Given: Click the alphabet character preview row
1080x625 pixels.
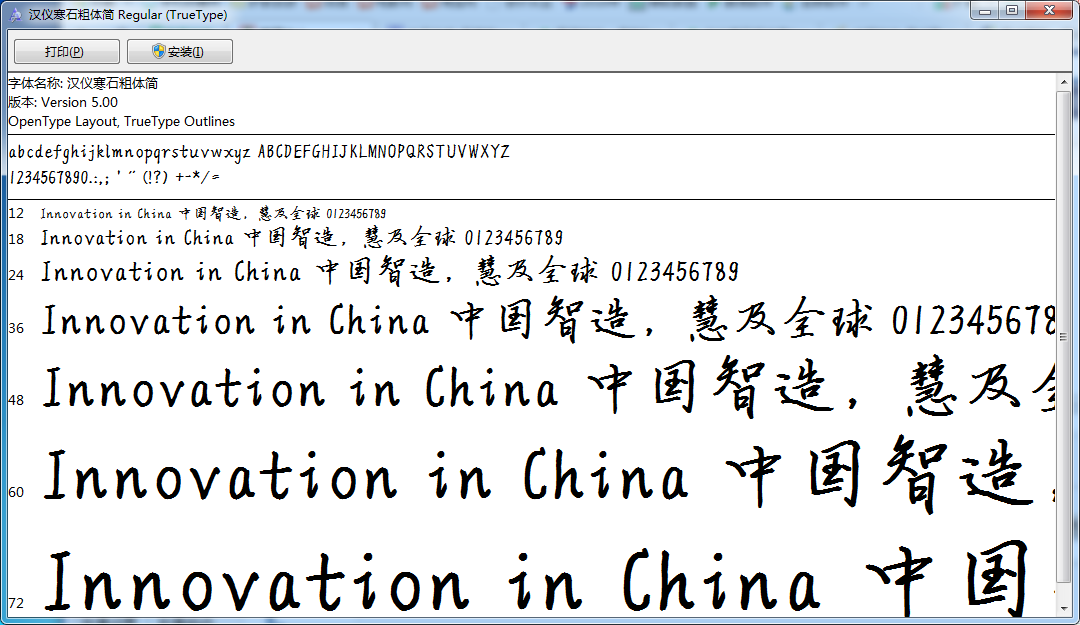Looking at the screenshot, I should click(258, 152).
